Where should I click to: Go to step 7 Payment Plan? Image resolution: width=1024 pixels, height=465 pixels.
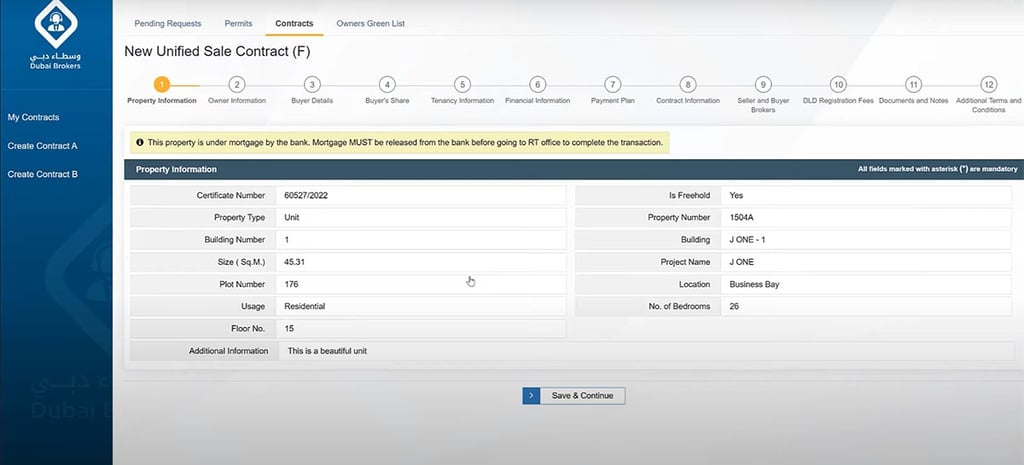click(x=613, y=85)
